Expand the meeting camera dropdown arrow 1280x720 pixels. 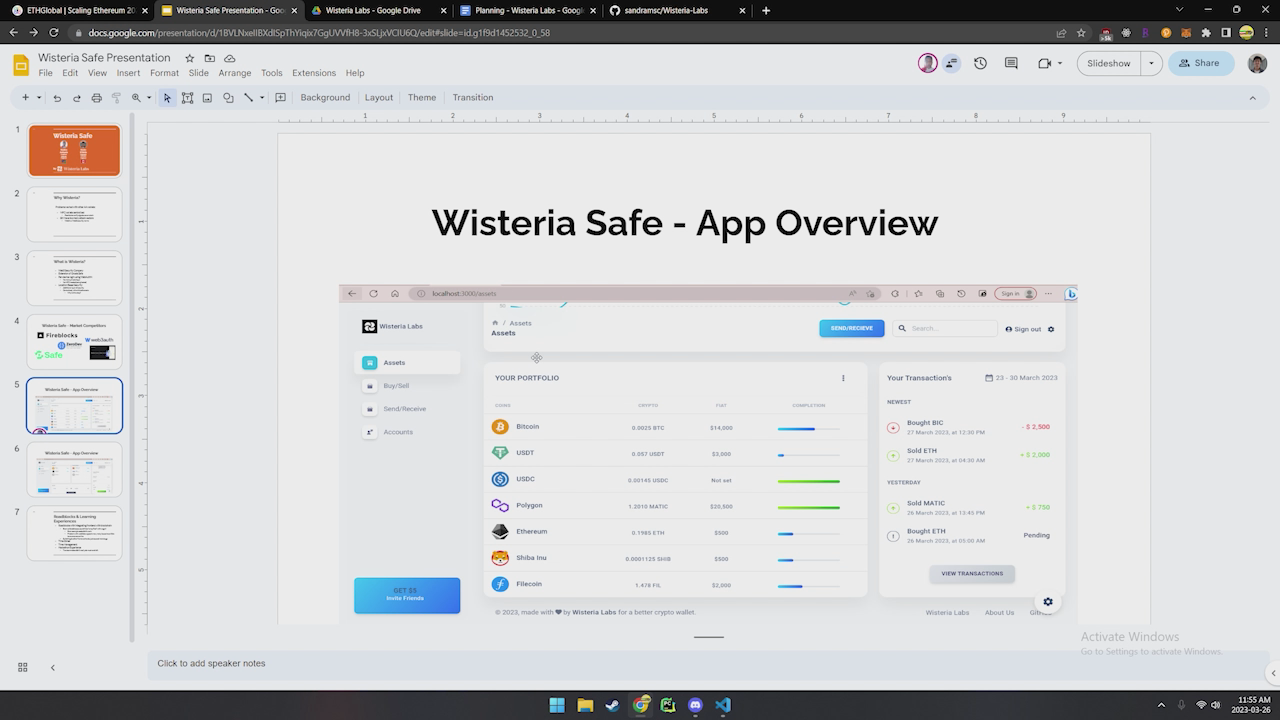coord(1060,63)
